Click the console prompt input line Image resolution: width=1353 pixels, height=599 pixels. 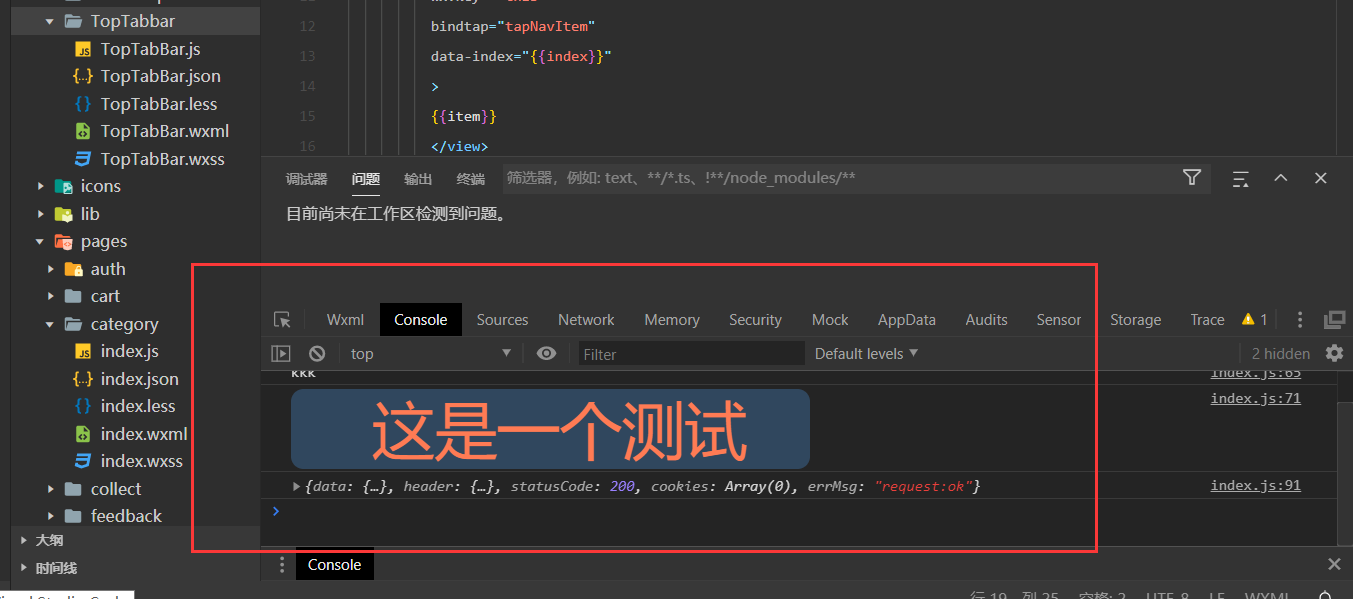coord(800,511)
